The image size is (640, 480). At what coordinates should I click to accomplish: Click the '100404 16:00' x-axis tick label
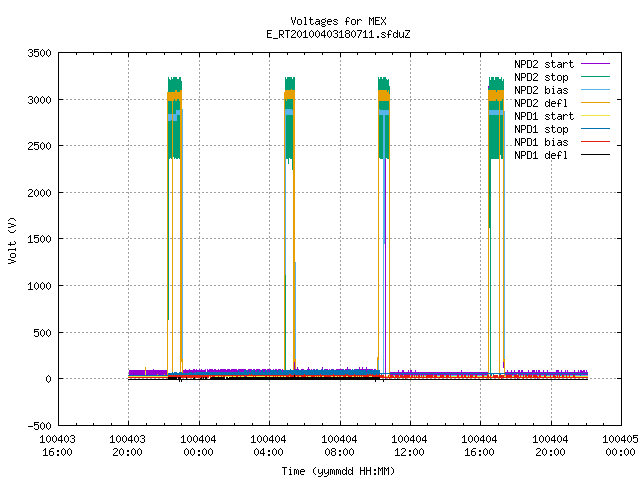[x=480, y=446]
